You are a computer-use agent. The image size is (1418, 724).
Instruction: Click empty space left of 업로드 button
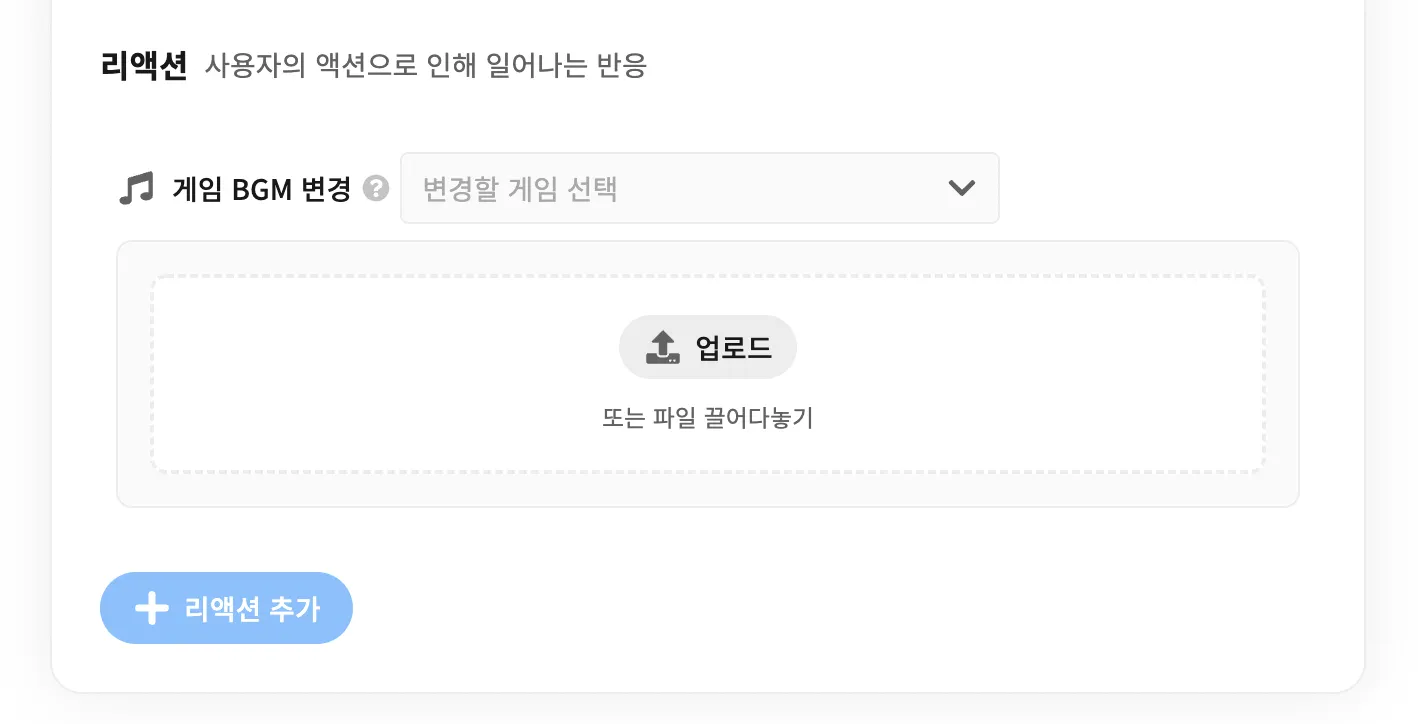click(x=400, y=347)
